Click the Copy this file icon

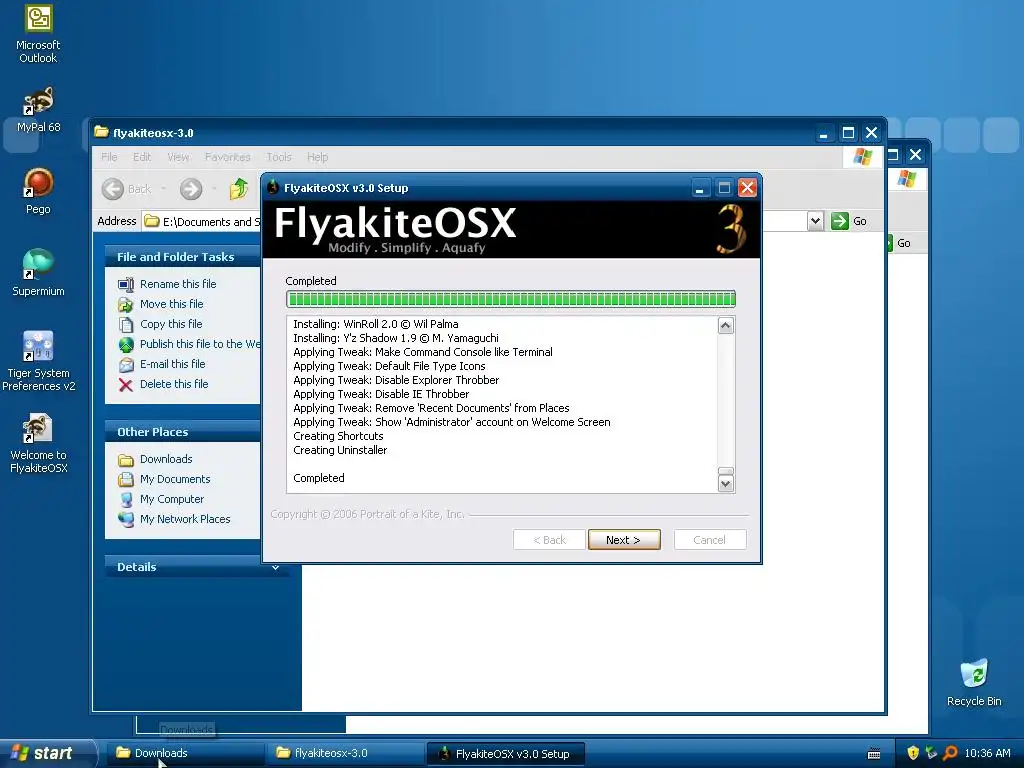pos(126,325)
